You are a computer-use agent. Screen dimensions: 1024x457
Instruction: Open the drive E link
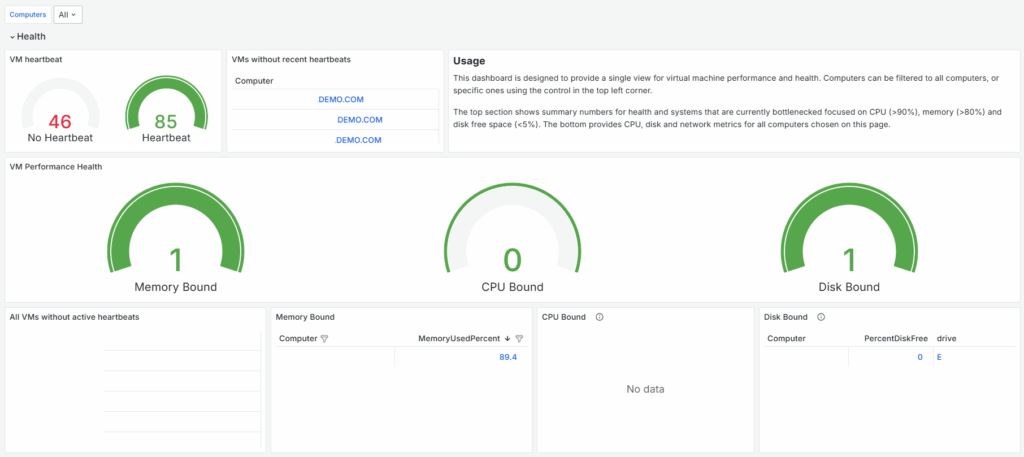point(940,357)
